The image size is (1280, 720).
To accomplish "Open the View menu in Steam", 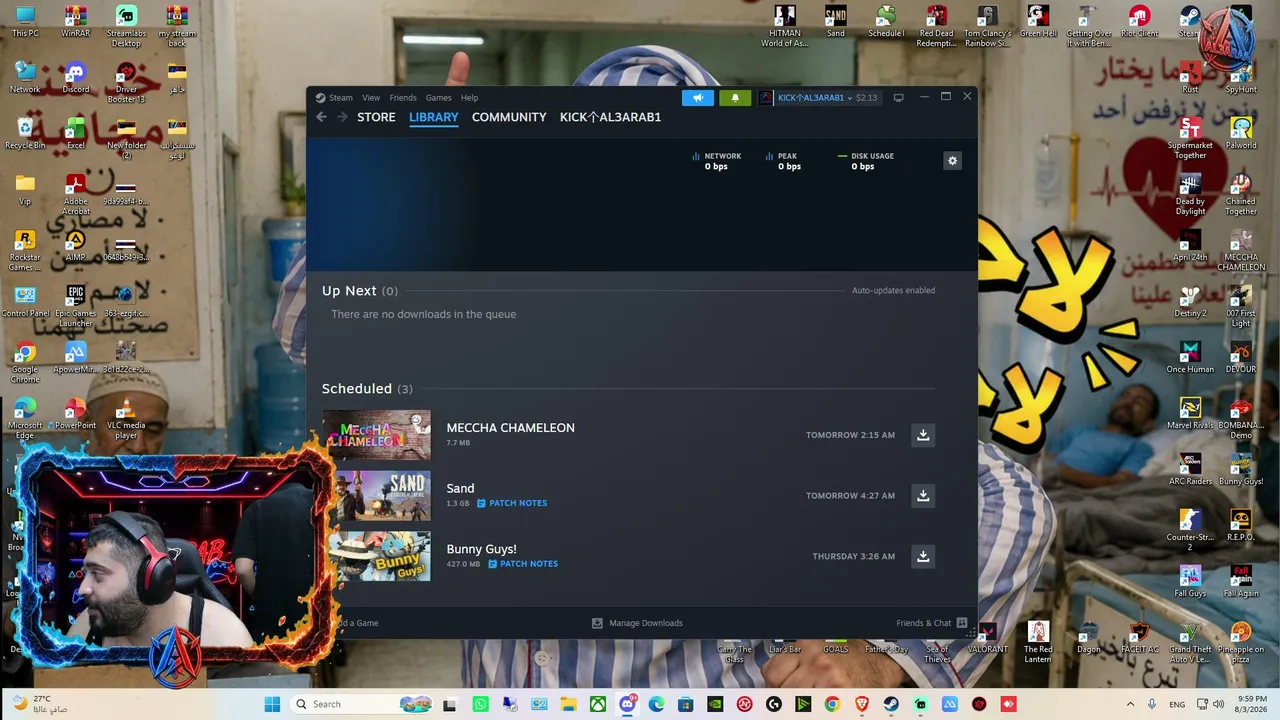I will click(x=371, y=98).
